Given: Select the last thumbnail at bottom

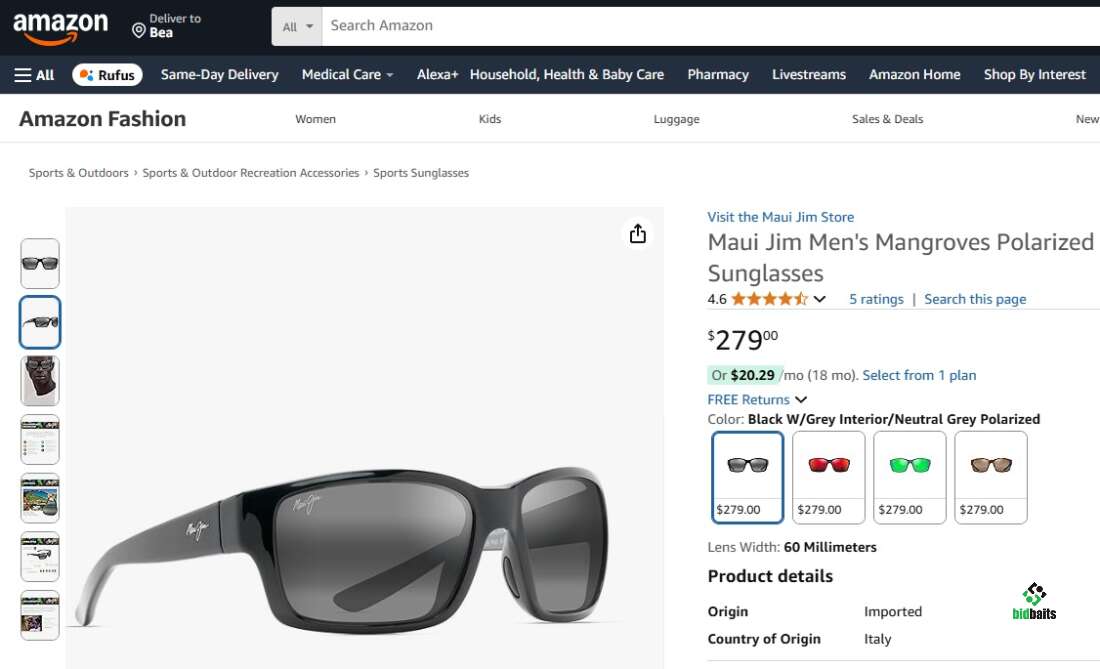Looking at the screenshot, I should point(40,616).
